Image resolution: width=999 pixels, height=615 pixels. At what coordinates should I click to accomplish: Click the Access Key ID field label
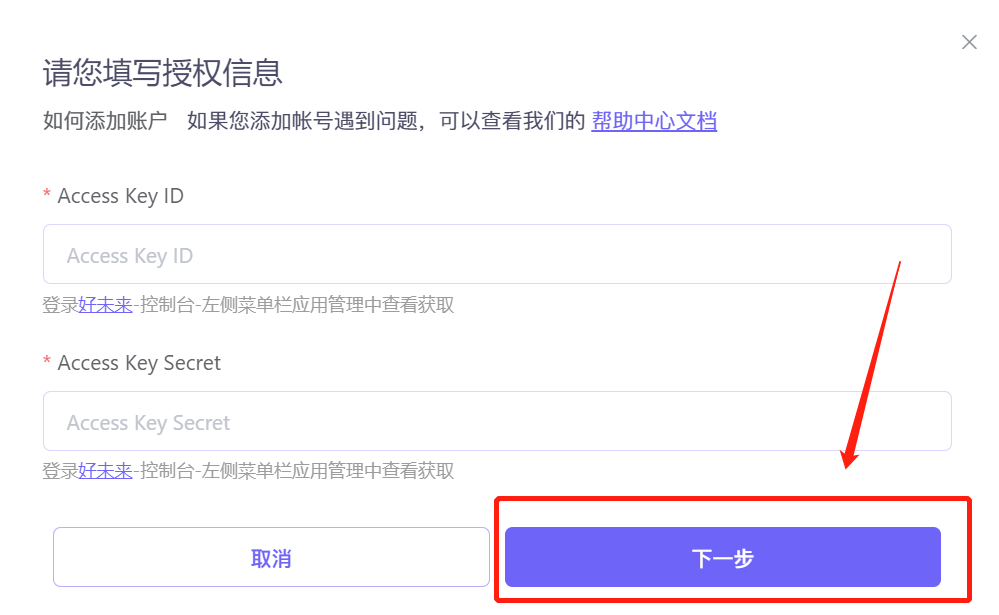(121, 196)
